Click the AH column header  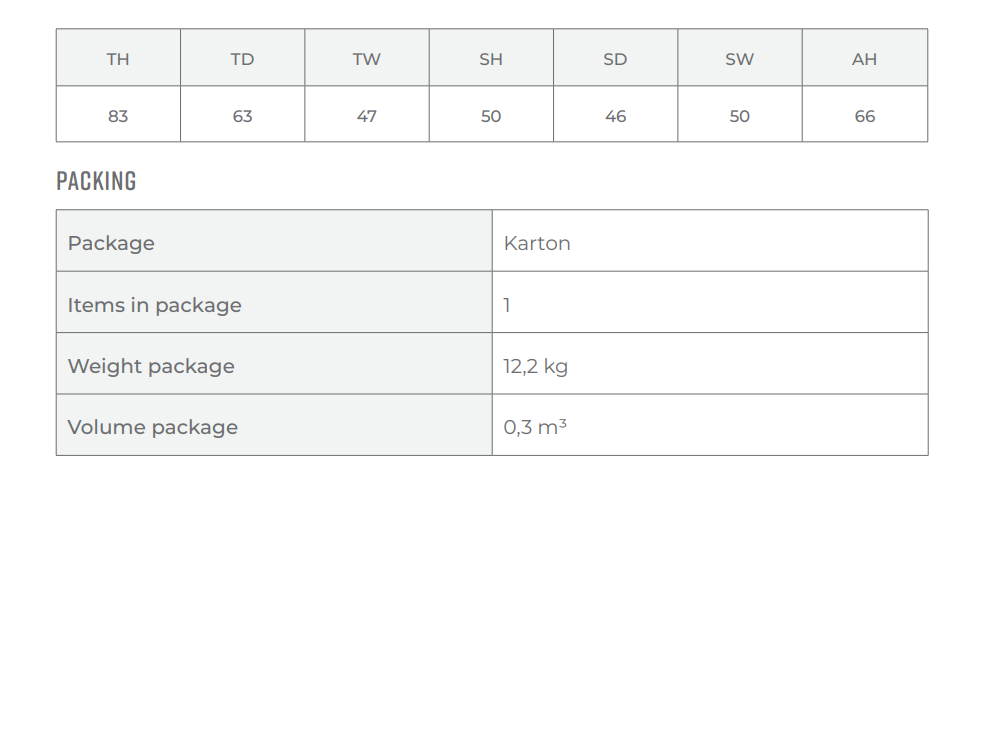point(865,58)
